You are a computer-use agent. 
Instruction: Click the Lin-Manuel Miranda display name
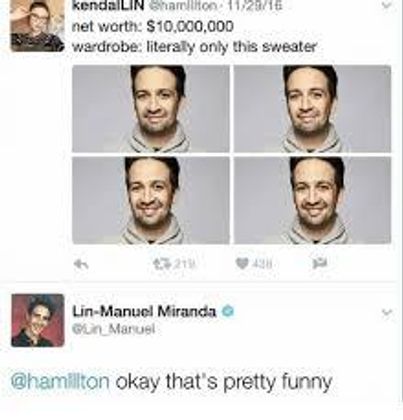click(x=144, y=311)
